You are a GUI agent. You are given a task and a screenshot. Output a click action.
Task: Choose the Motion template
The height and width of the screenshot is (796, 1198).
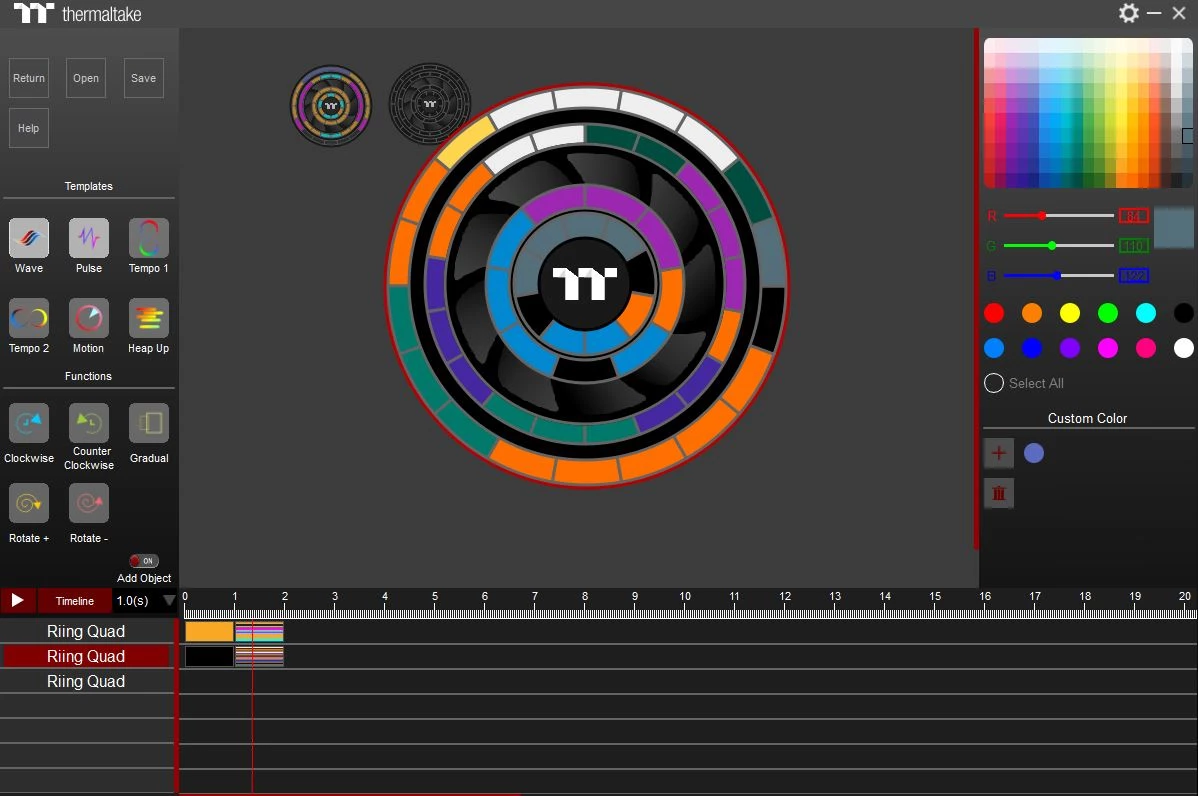[x=89, y=318]
